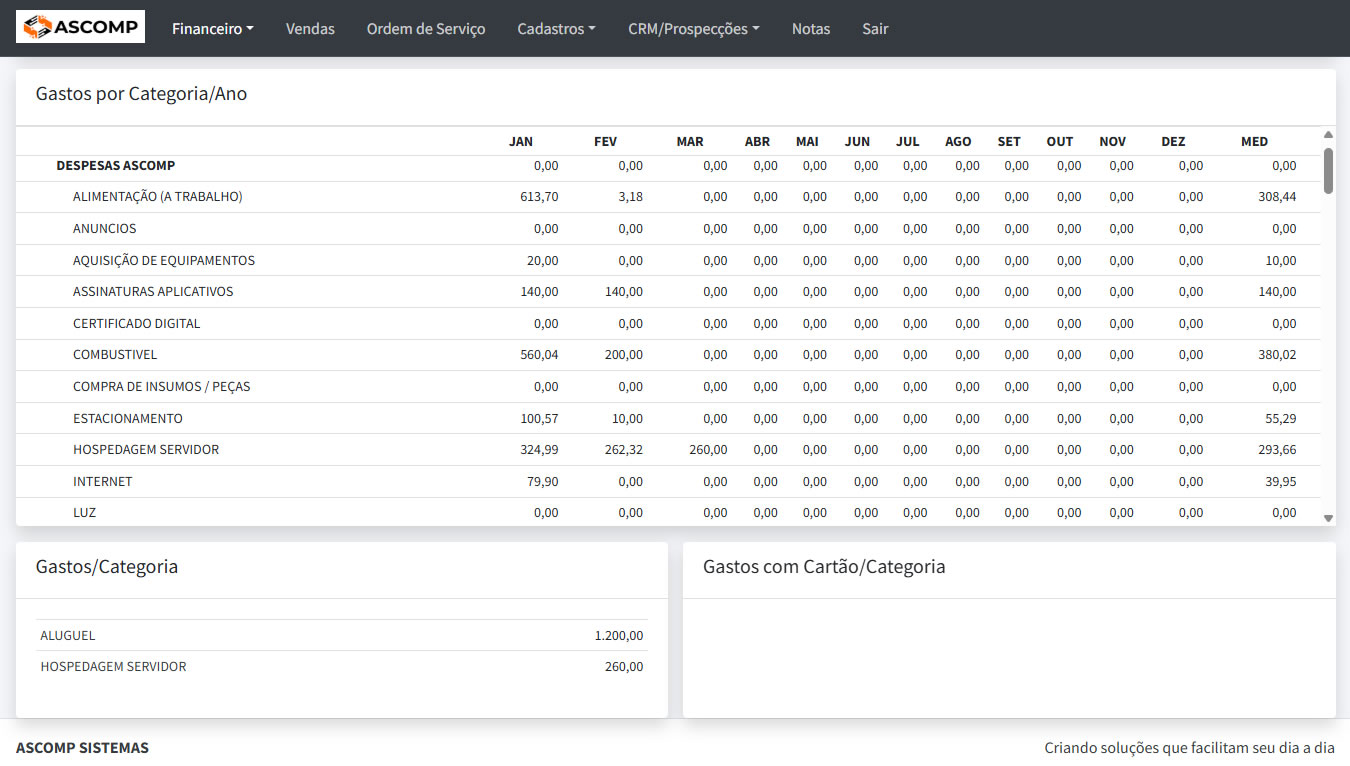Select the Ordem de Serviço menu item

(425, 29)
